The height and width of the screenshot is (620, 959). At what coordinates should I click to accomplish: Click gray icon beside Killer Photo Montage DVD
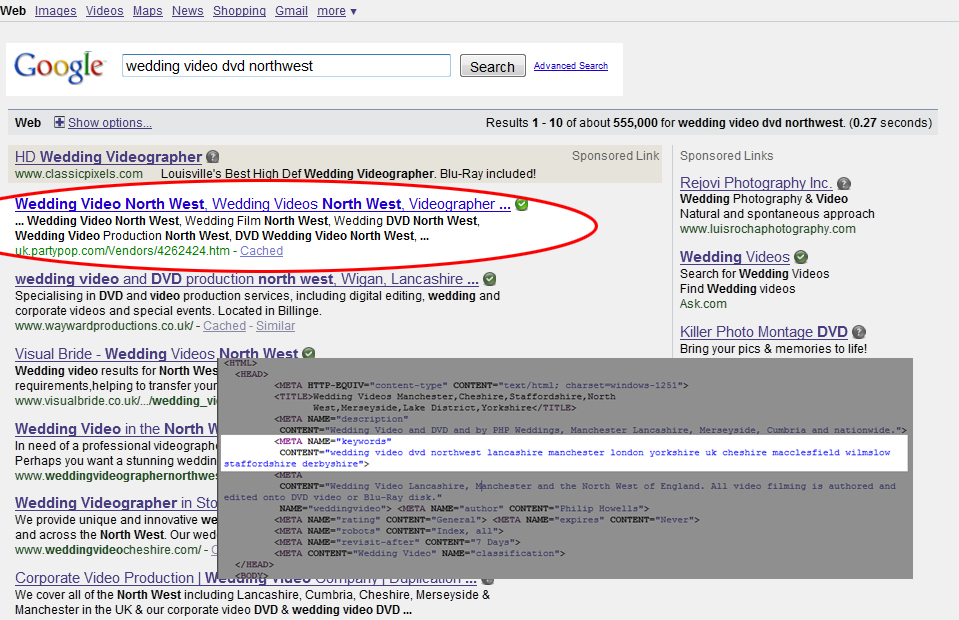[859, 332]
